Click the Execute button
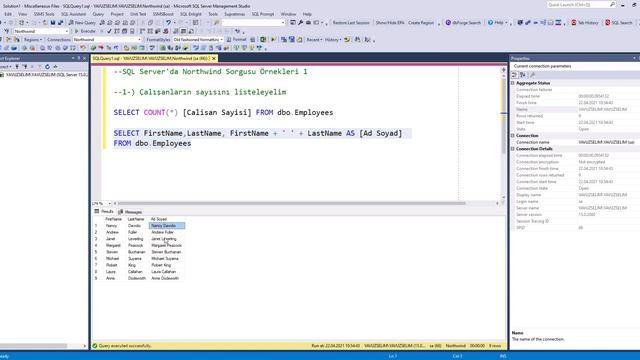 point(84,31)
